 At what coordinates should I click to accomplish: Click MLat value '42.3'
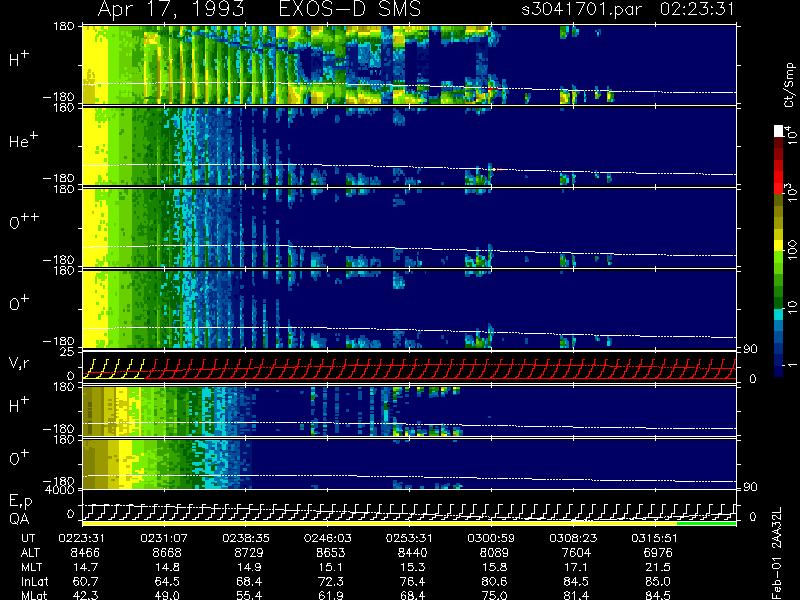pyautogui.click(x=85, y=595)
